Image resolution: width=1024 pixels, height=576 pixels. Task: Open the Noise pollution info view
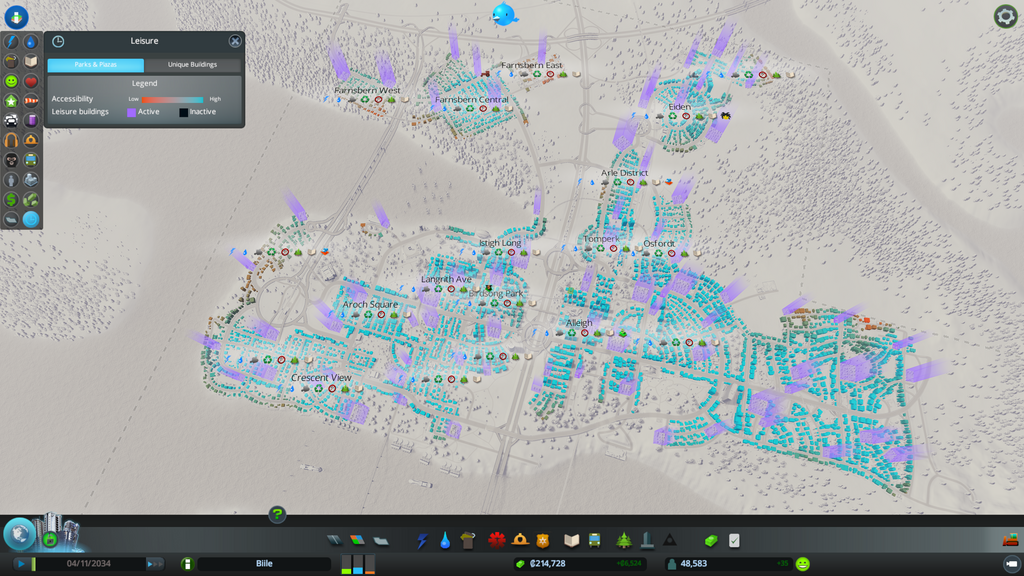coord(11,140)
